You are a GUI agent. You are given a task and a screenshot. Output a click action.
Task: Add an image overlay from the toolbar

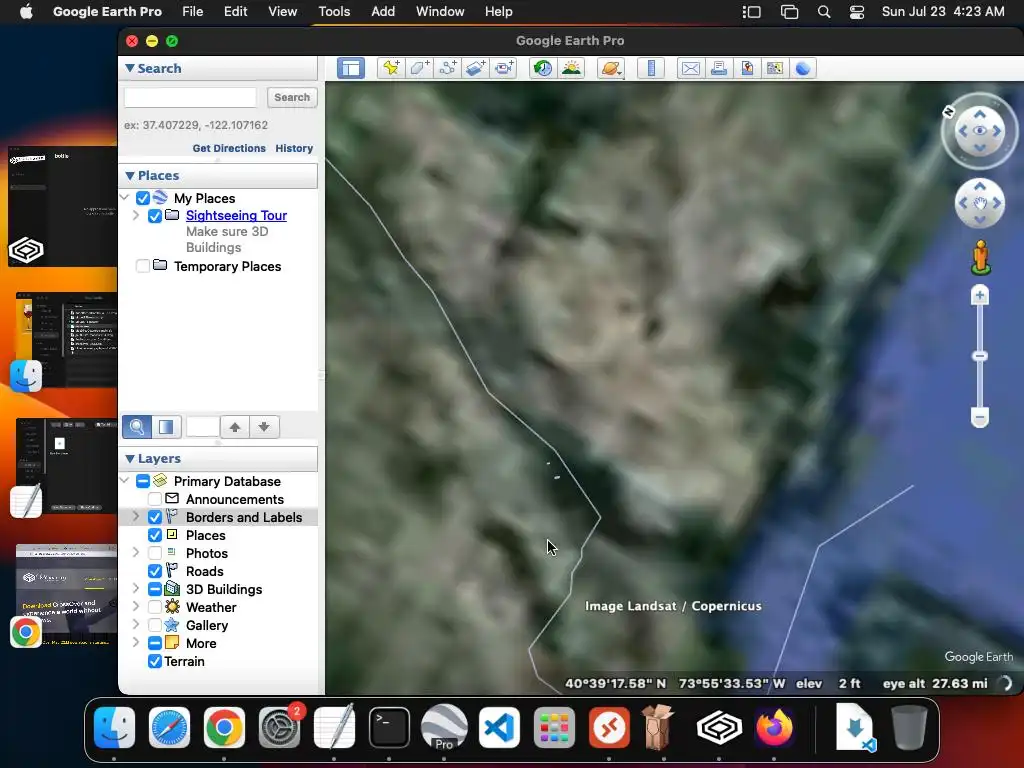pyautogui.click(x=475, y=68)
